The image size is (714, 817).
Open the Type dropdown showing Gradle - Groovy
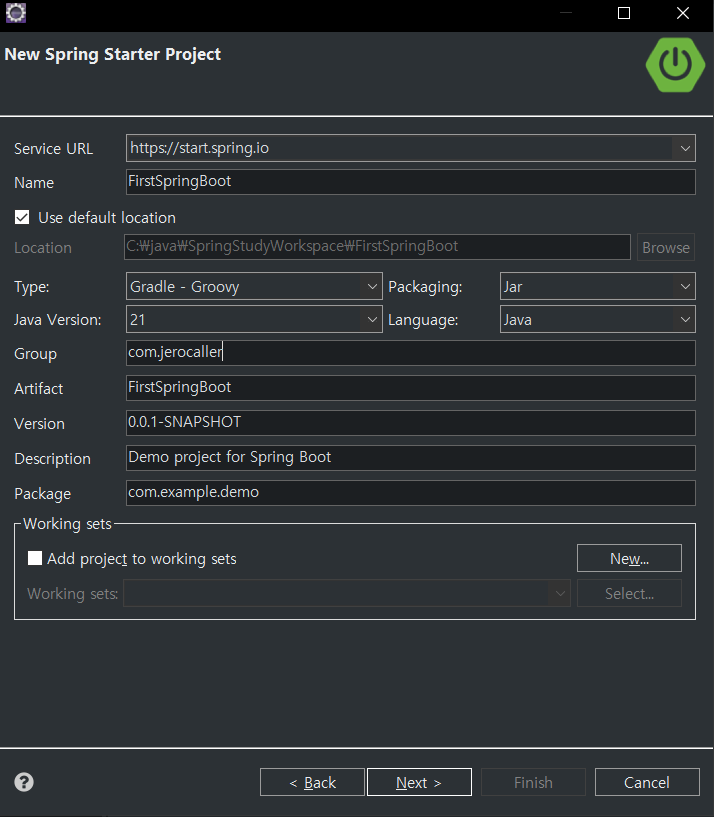point(372,287)
